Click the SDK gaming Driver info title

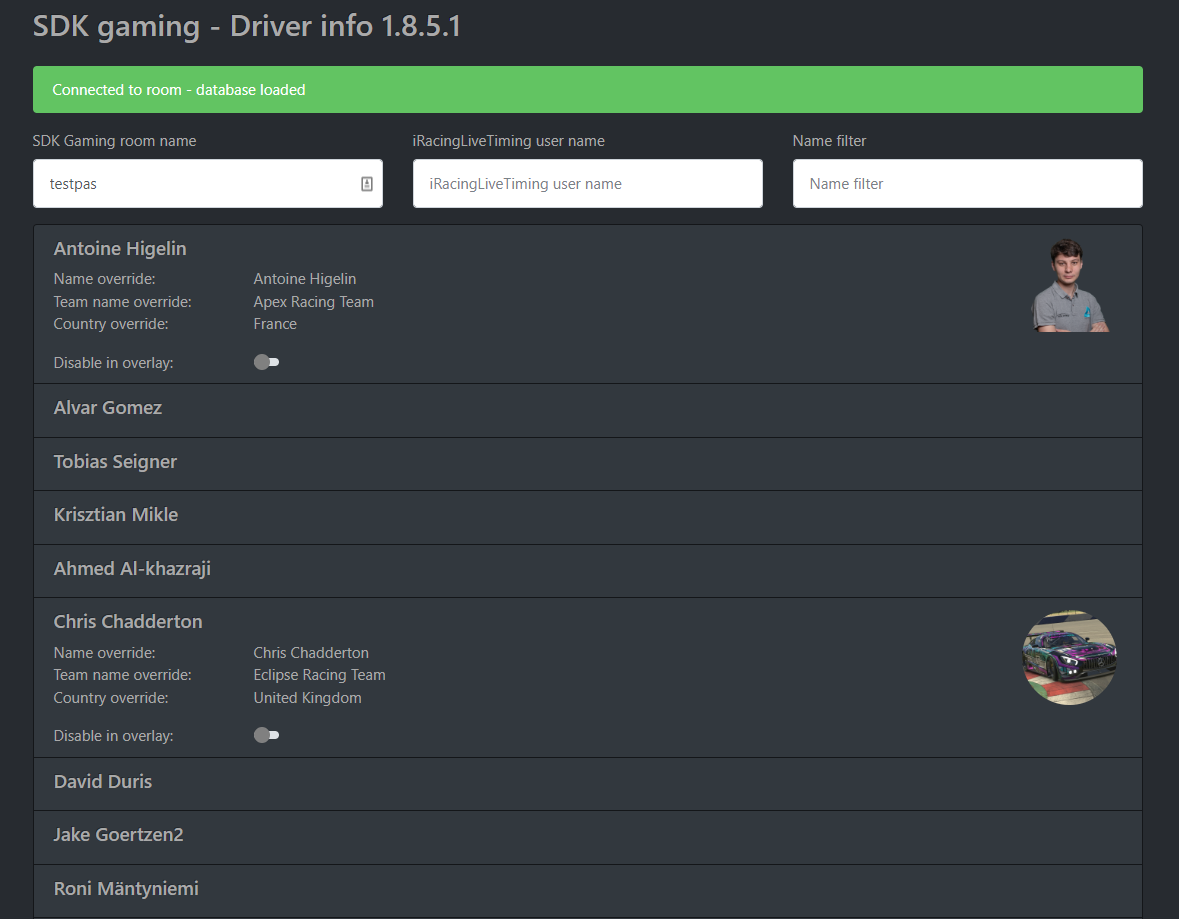pyautogui.click(x=247, y=26)
